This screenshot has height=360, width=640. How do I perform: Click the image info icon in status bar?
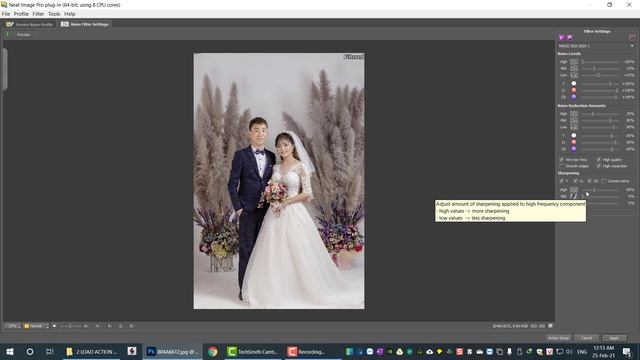pos(550,326)
